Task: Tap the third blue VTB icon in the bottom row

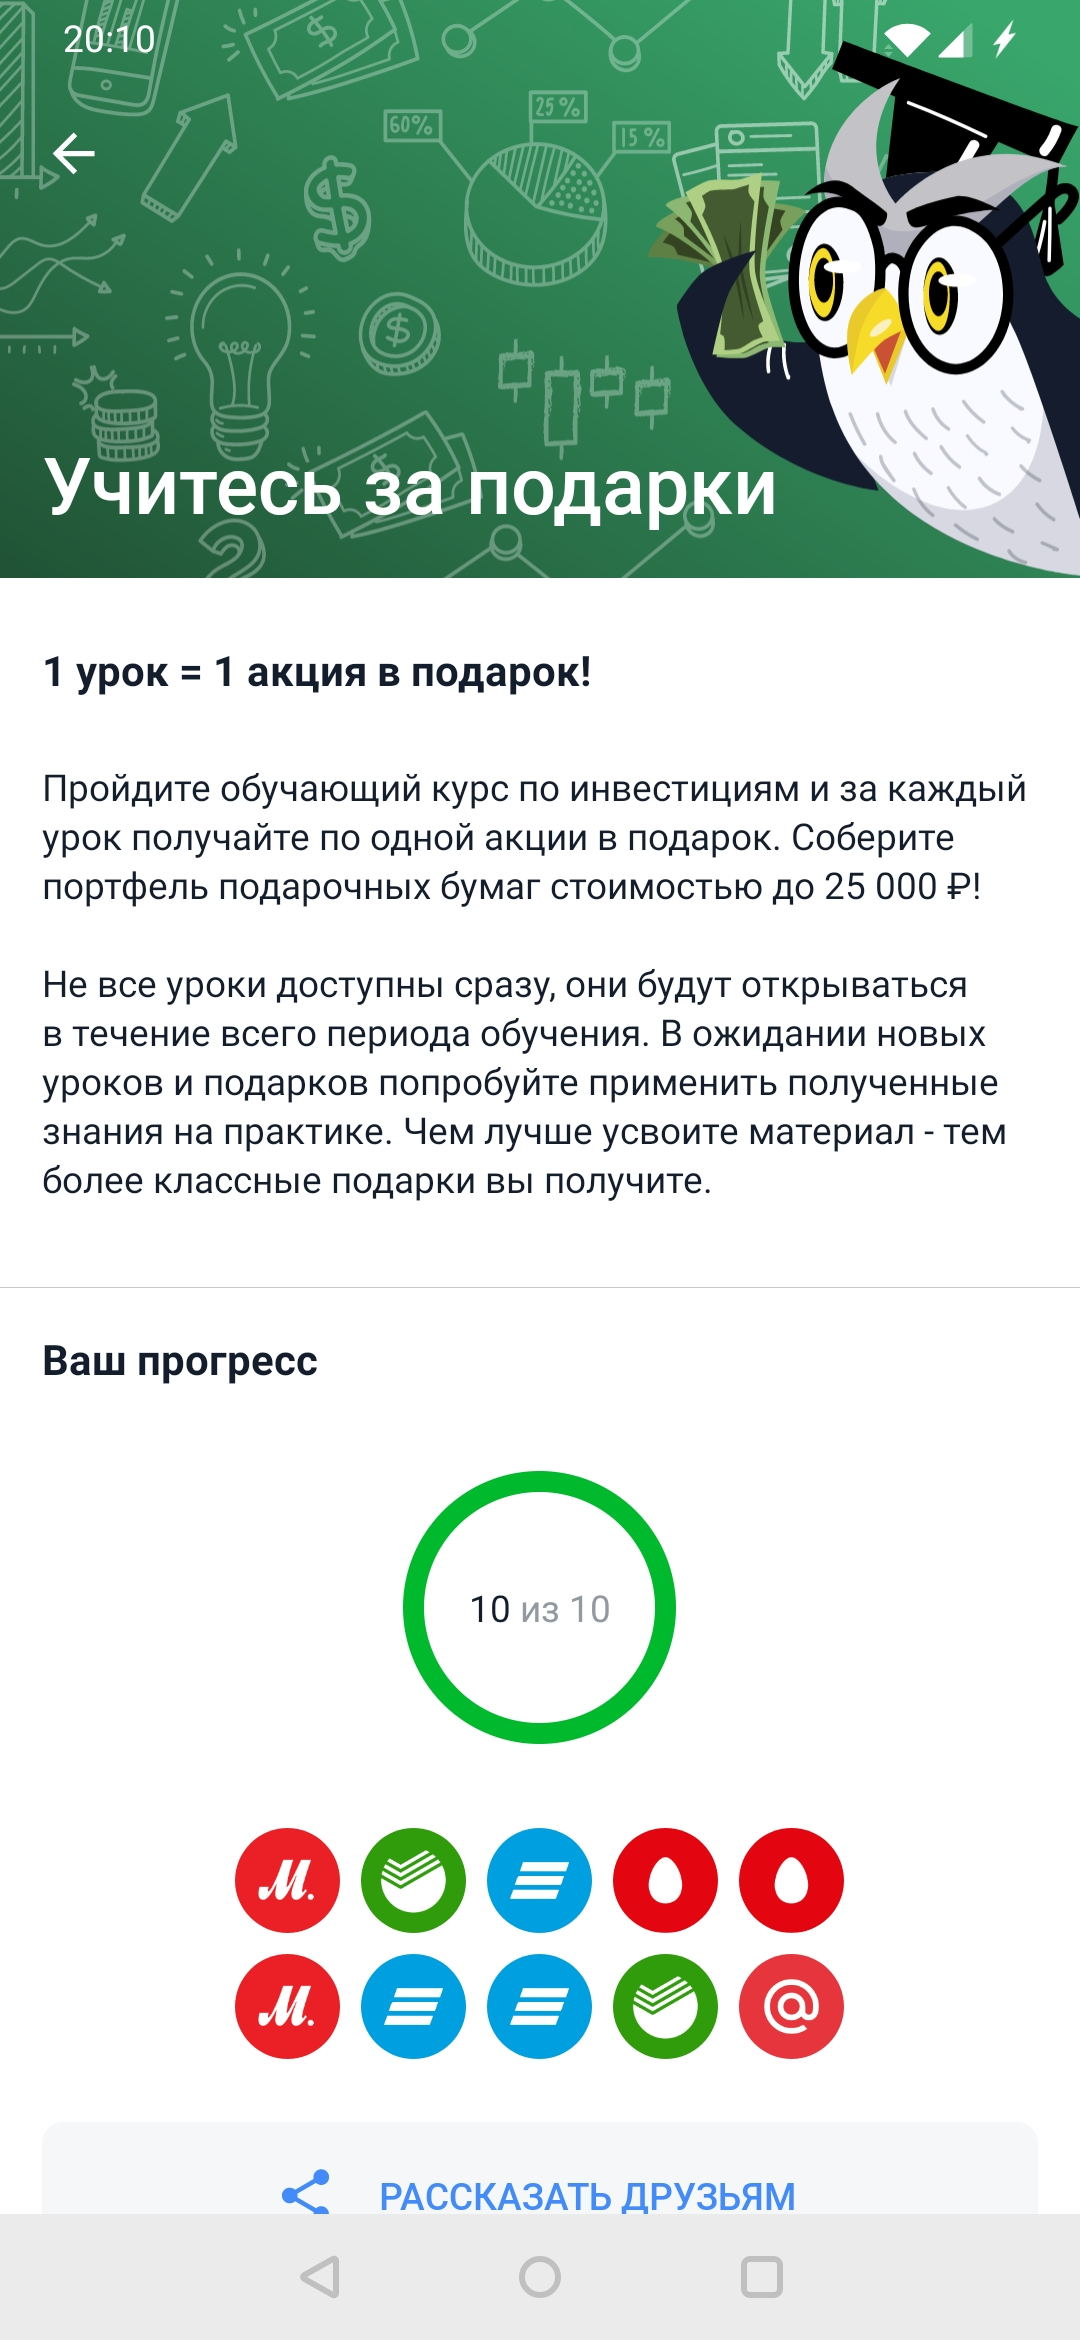Action: coord(539,2006)
